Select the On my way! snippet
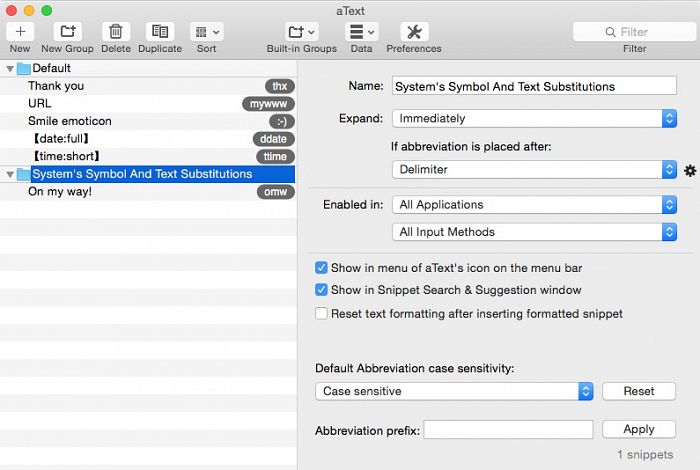The height and width of the screenshot is (470, 700). tap(60, 192)
